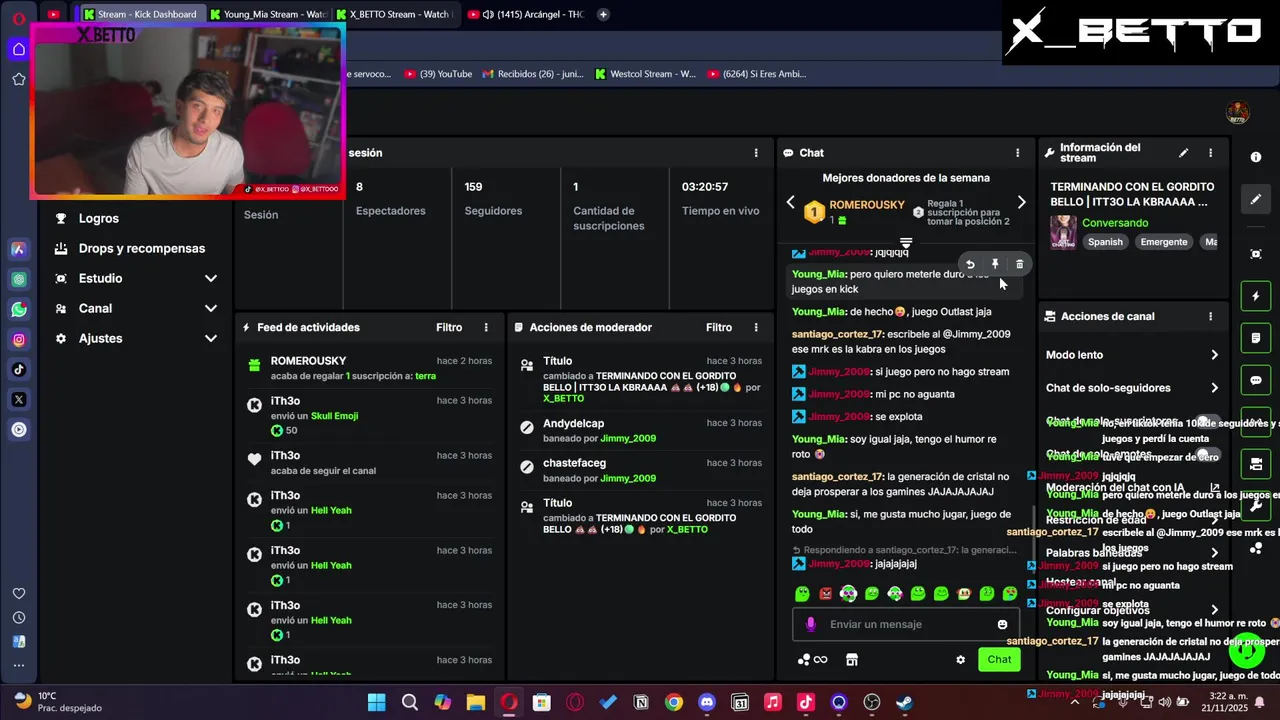Image resolution: width=1280 pixels, height=720 pixels.
Task: Open Feed de actividades three-dot menu
Action: 486,327
